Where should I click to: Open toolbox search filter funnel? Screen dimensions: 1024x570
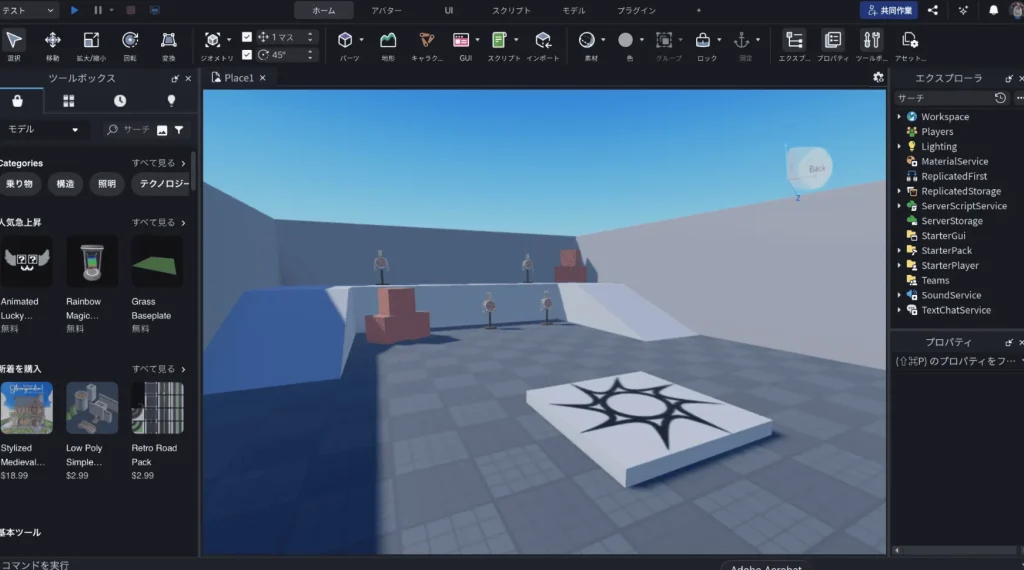pyautogui.click(x=179, y=130)
